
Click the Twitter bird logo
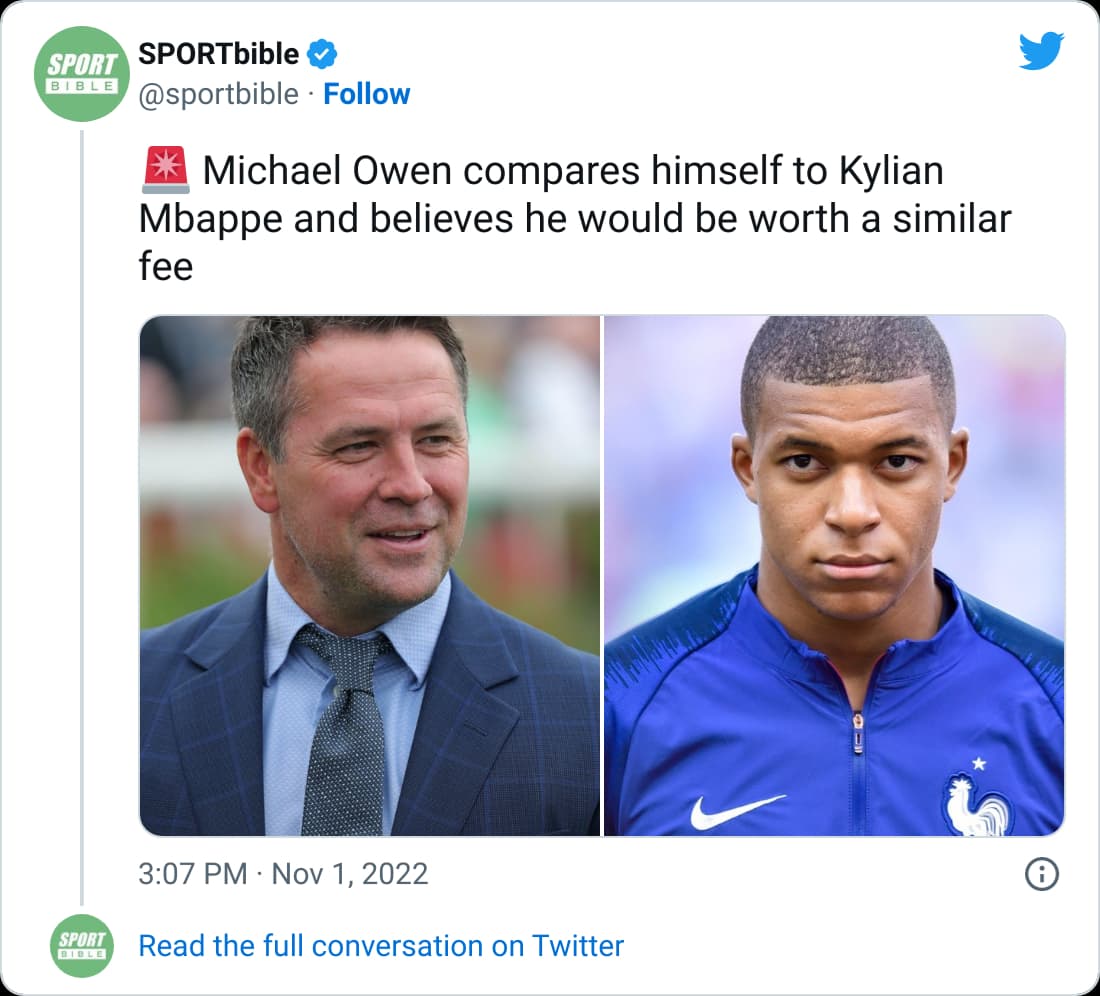pyautogui.click(x=1041, y=51)
